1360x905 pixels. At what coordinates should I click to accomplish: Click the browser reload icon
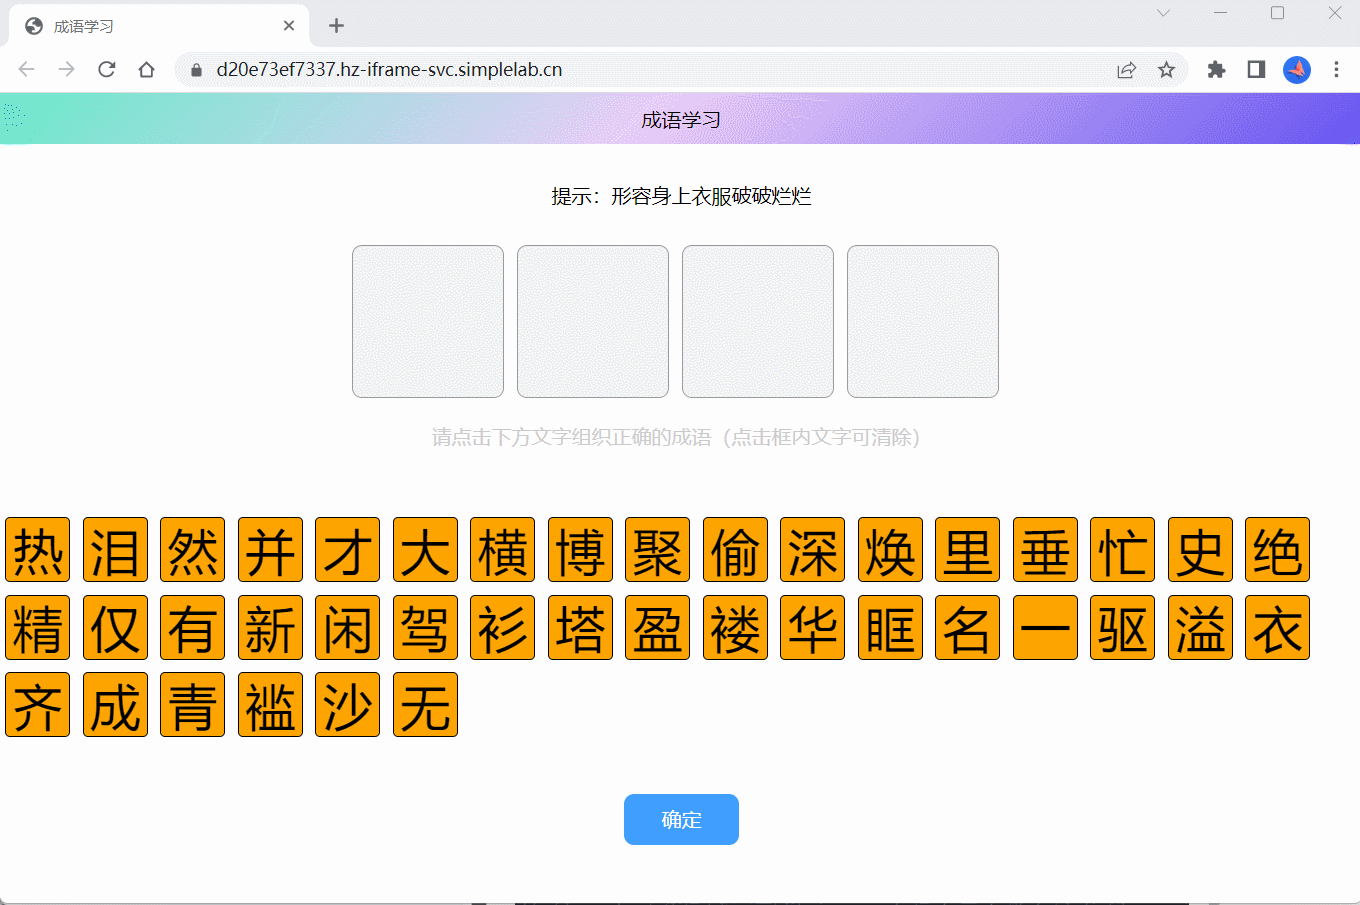107,69
